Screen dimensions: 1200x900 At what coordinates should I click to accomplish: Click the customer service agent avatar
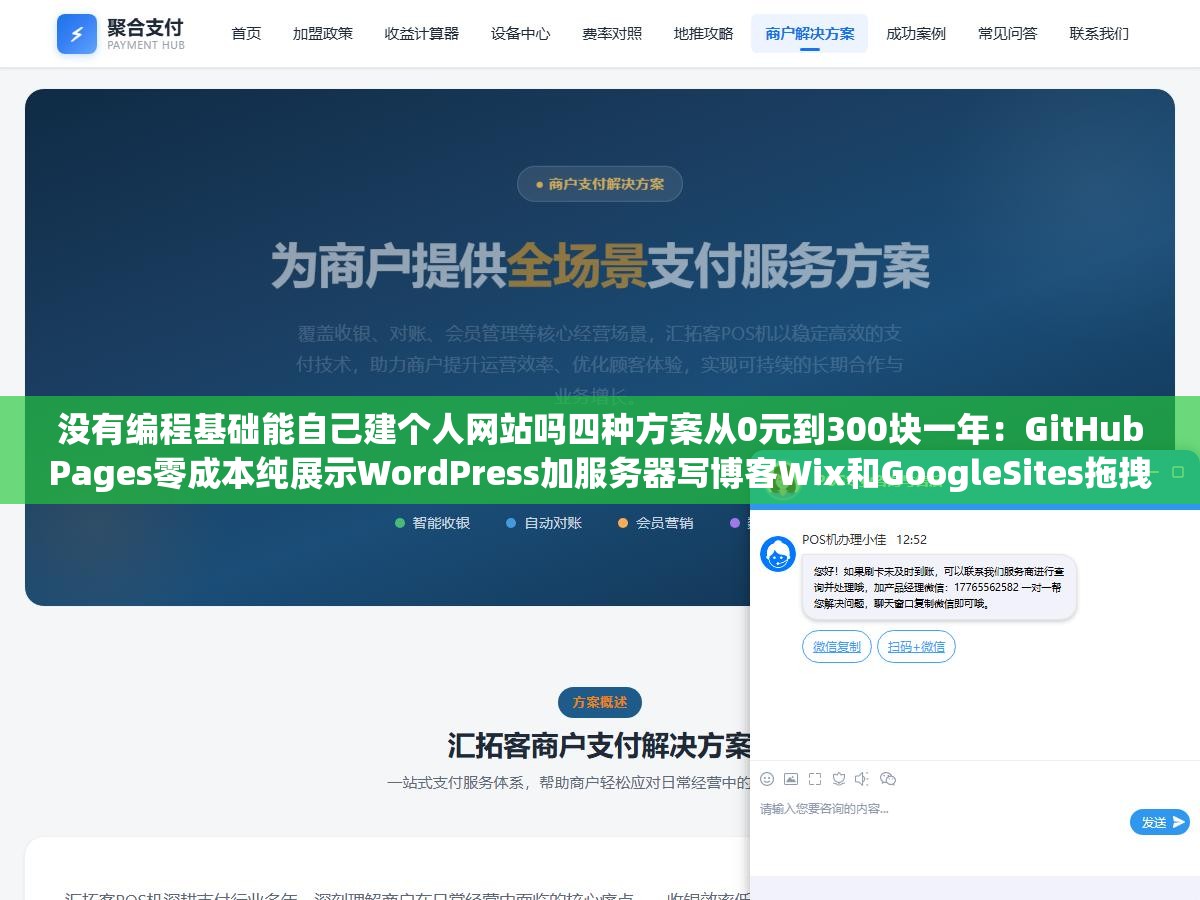tap(778, 554)
